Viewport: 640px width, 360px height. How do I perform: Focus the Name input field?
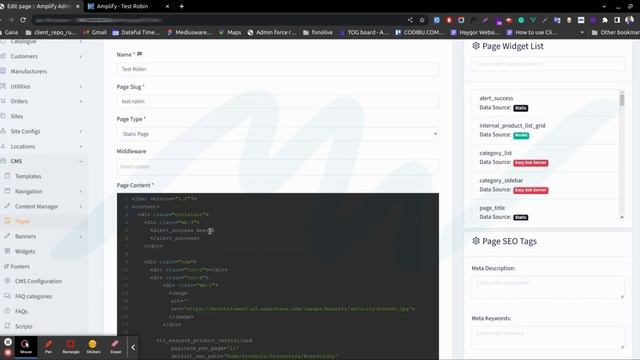[278, 69]
